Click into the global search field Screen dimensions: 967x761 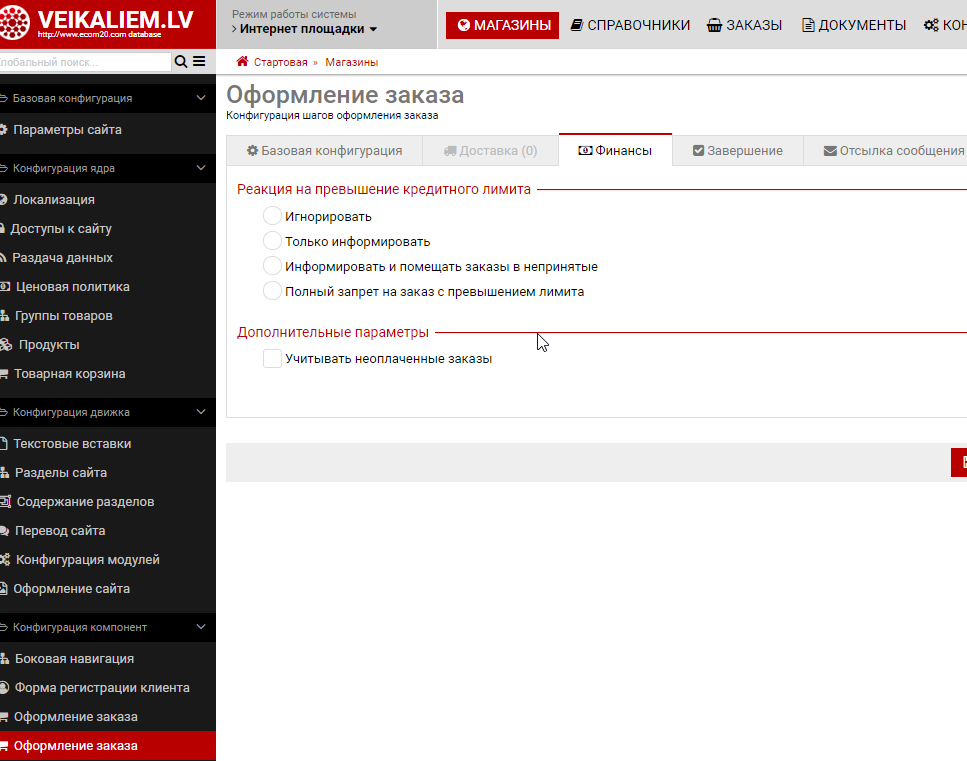click(x=85, y=62)
